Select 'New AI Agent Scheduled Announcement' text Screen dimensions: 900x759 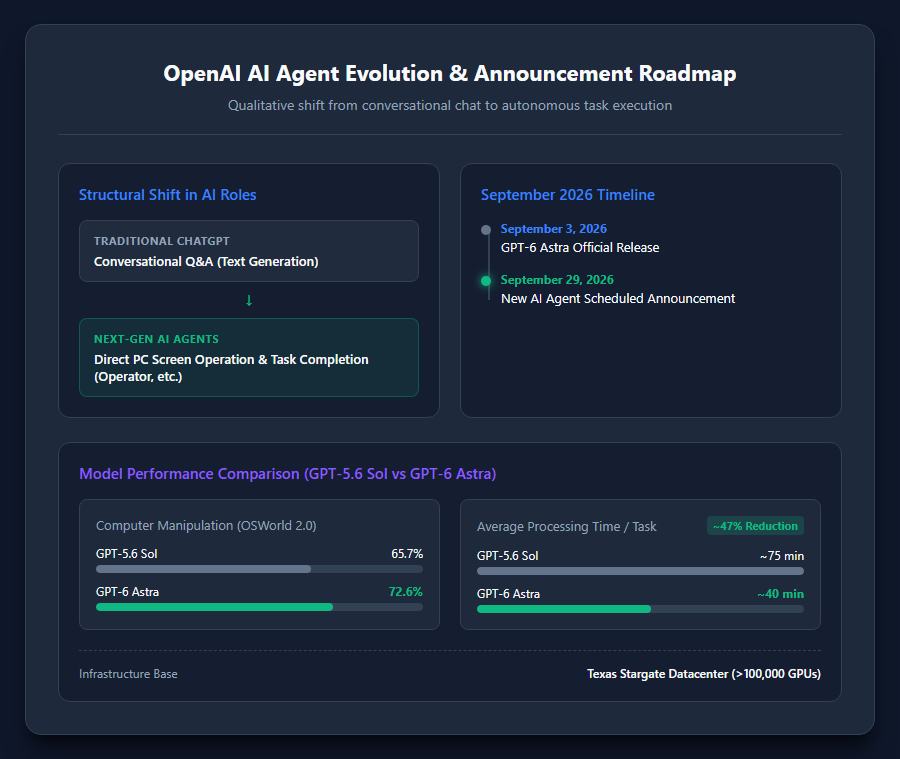618,299
